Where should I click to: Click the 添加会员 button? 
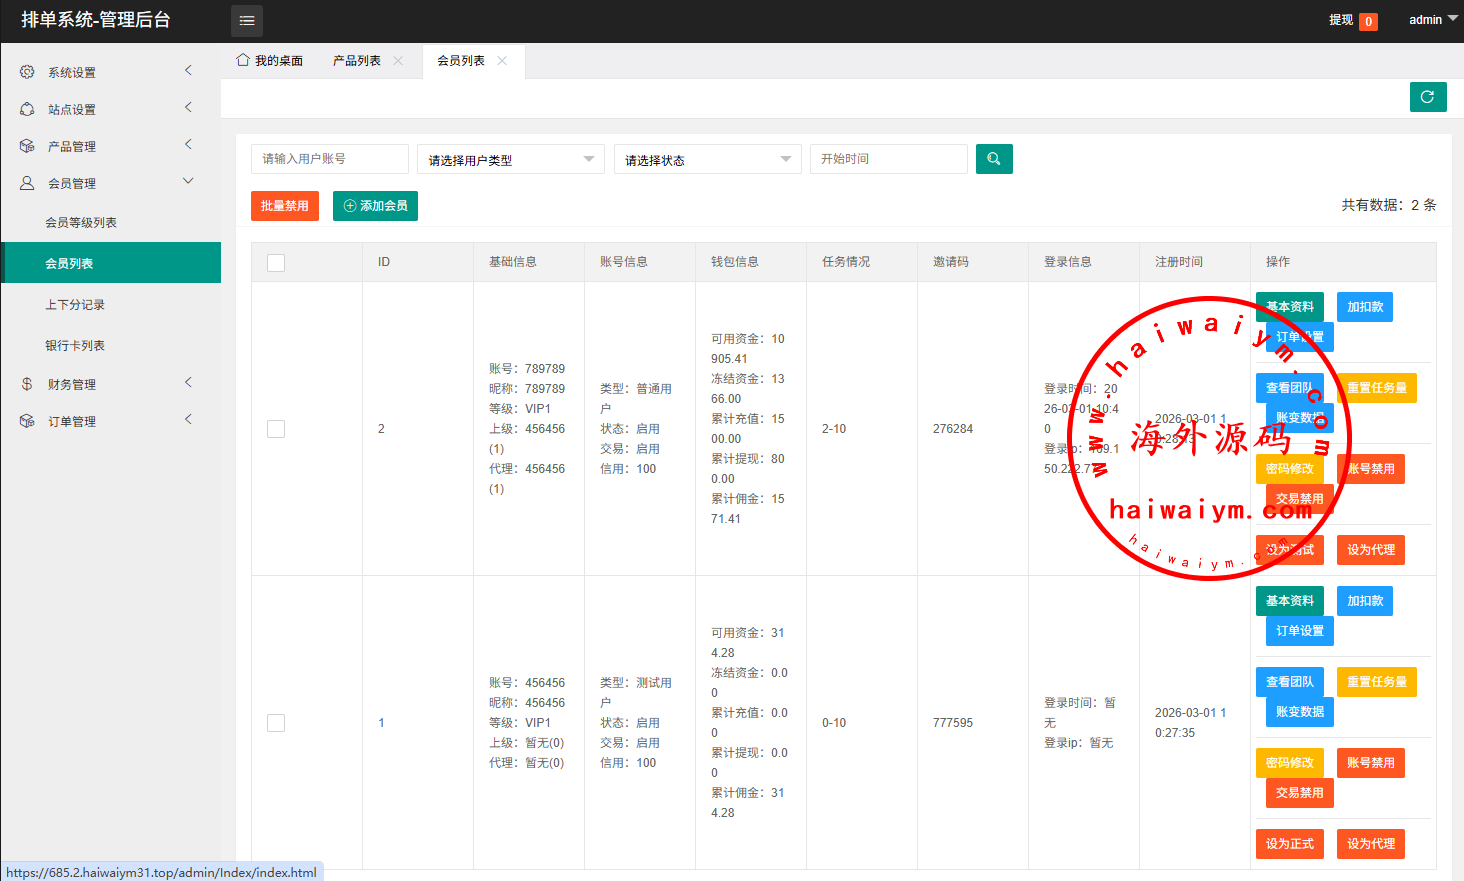pyautogui.click(x=375, y=206)
